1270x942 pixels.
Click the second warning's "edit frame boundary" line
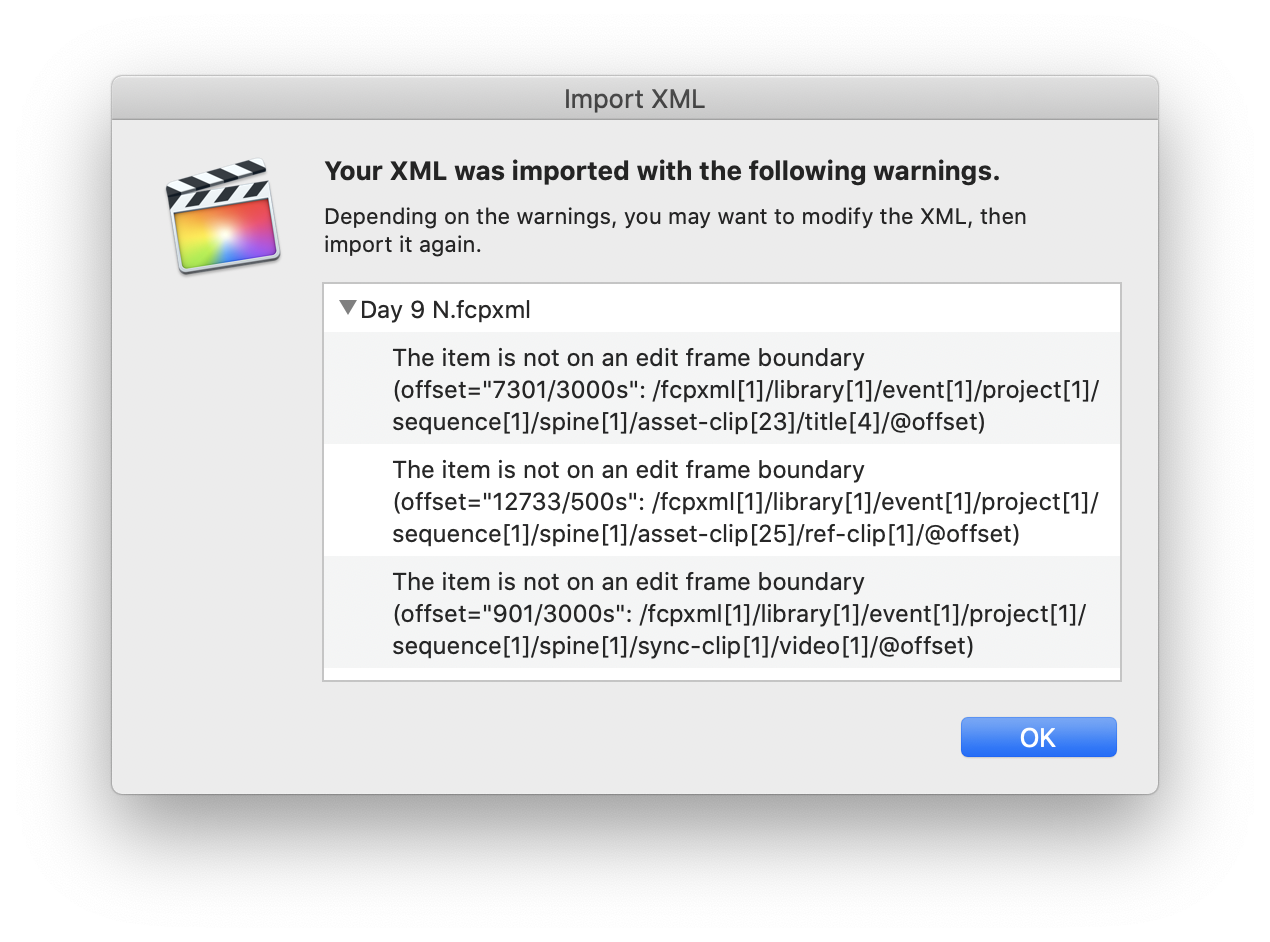tap(628, 470)
